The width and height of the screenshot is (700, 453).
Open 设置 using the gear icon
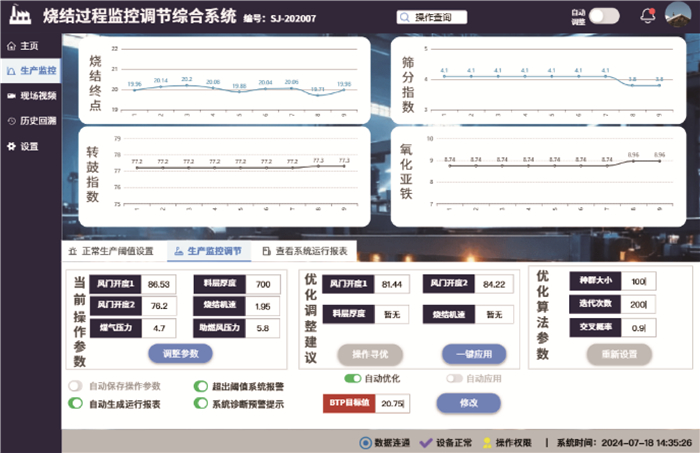point(10,146)
